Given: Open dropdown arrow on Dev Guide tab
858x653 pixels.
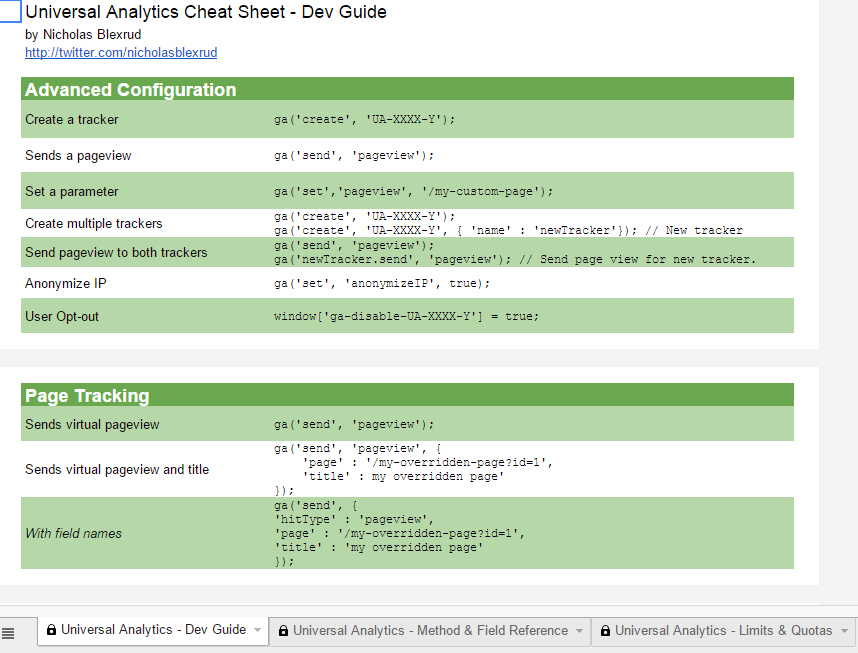Looking at the screenshot, I should pyautogui.click(x=257, y=630).
